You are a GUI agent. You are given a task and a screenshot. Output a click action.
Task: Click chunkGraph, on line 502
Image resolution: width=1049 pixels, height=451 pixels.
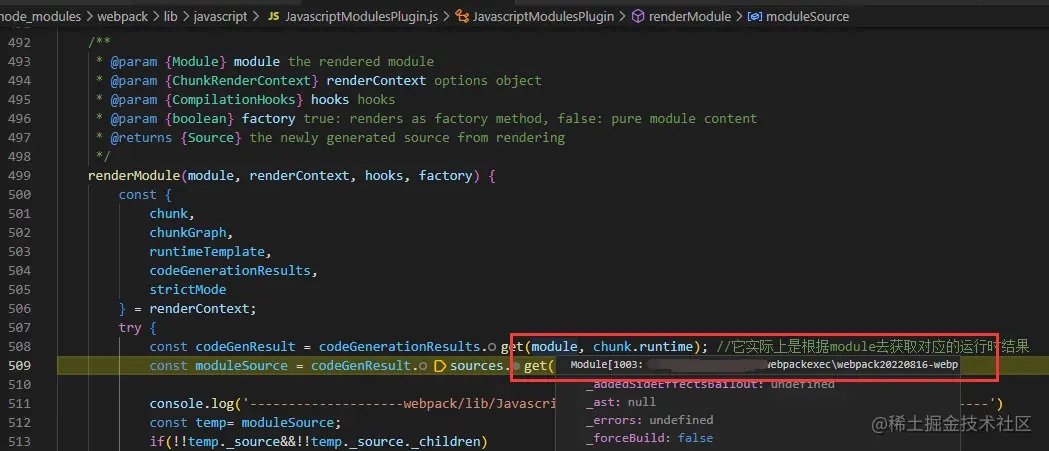tap(191, 233)
